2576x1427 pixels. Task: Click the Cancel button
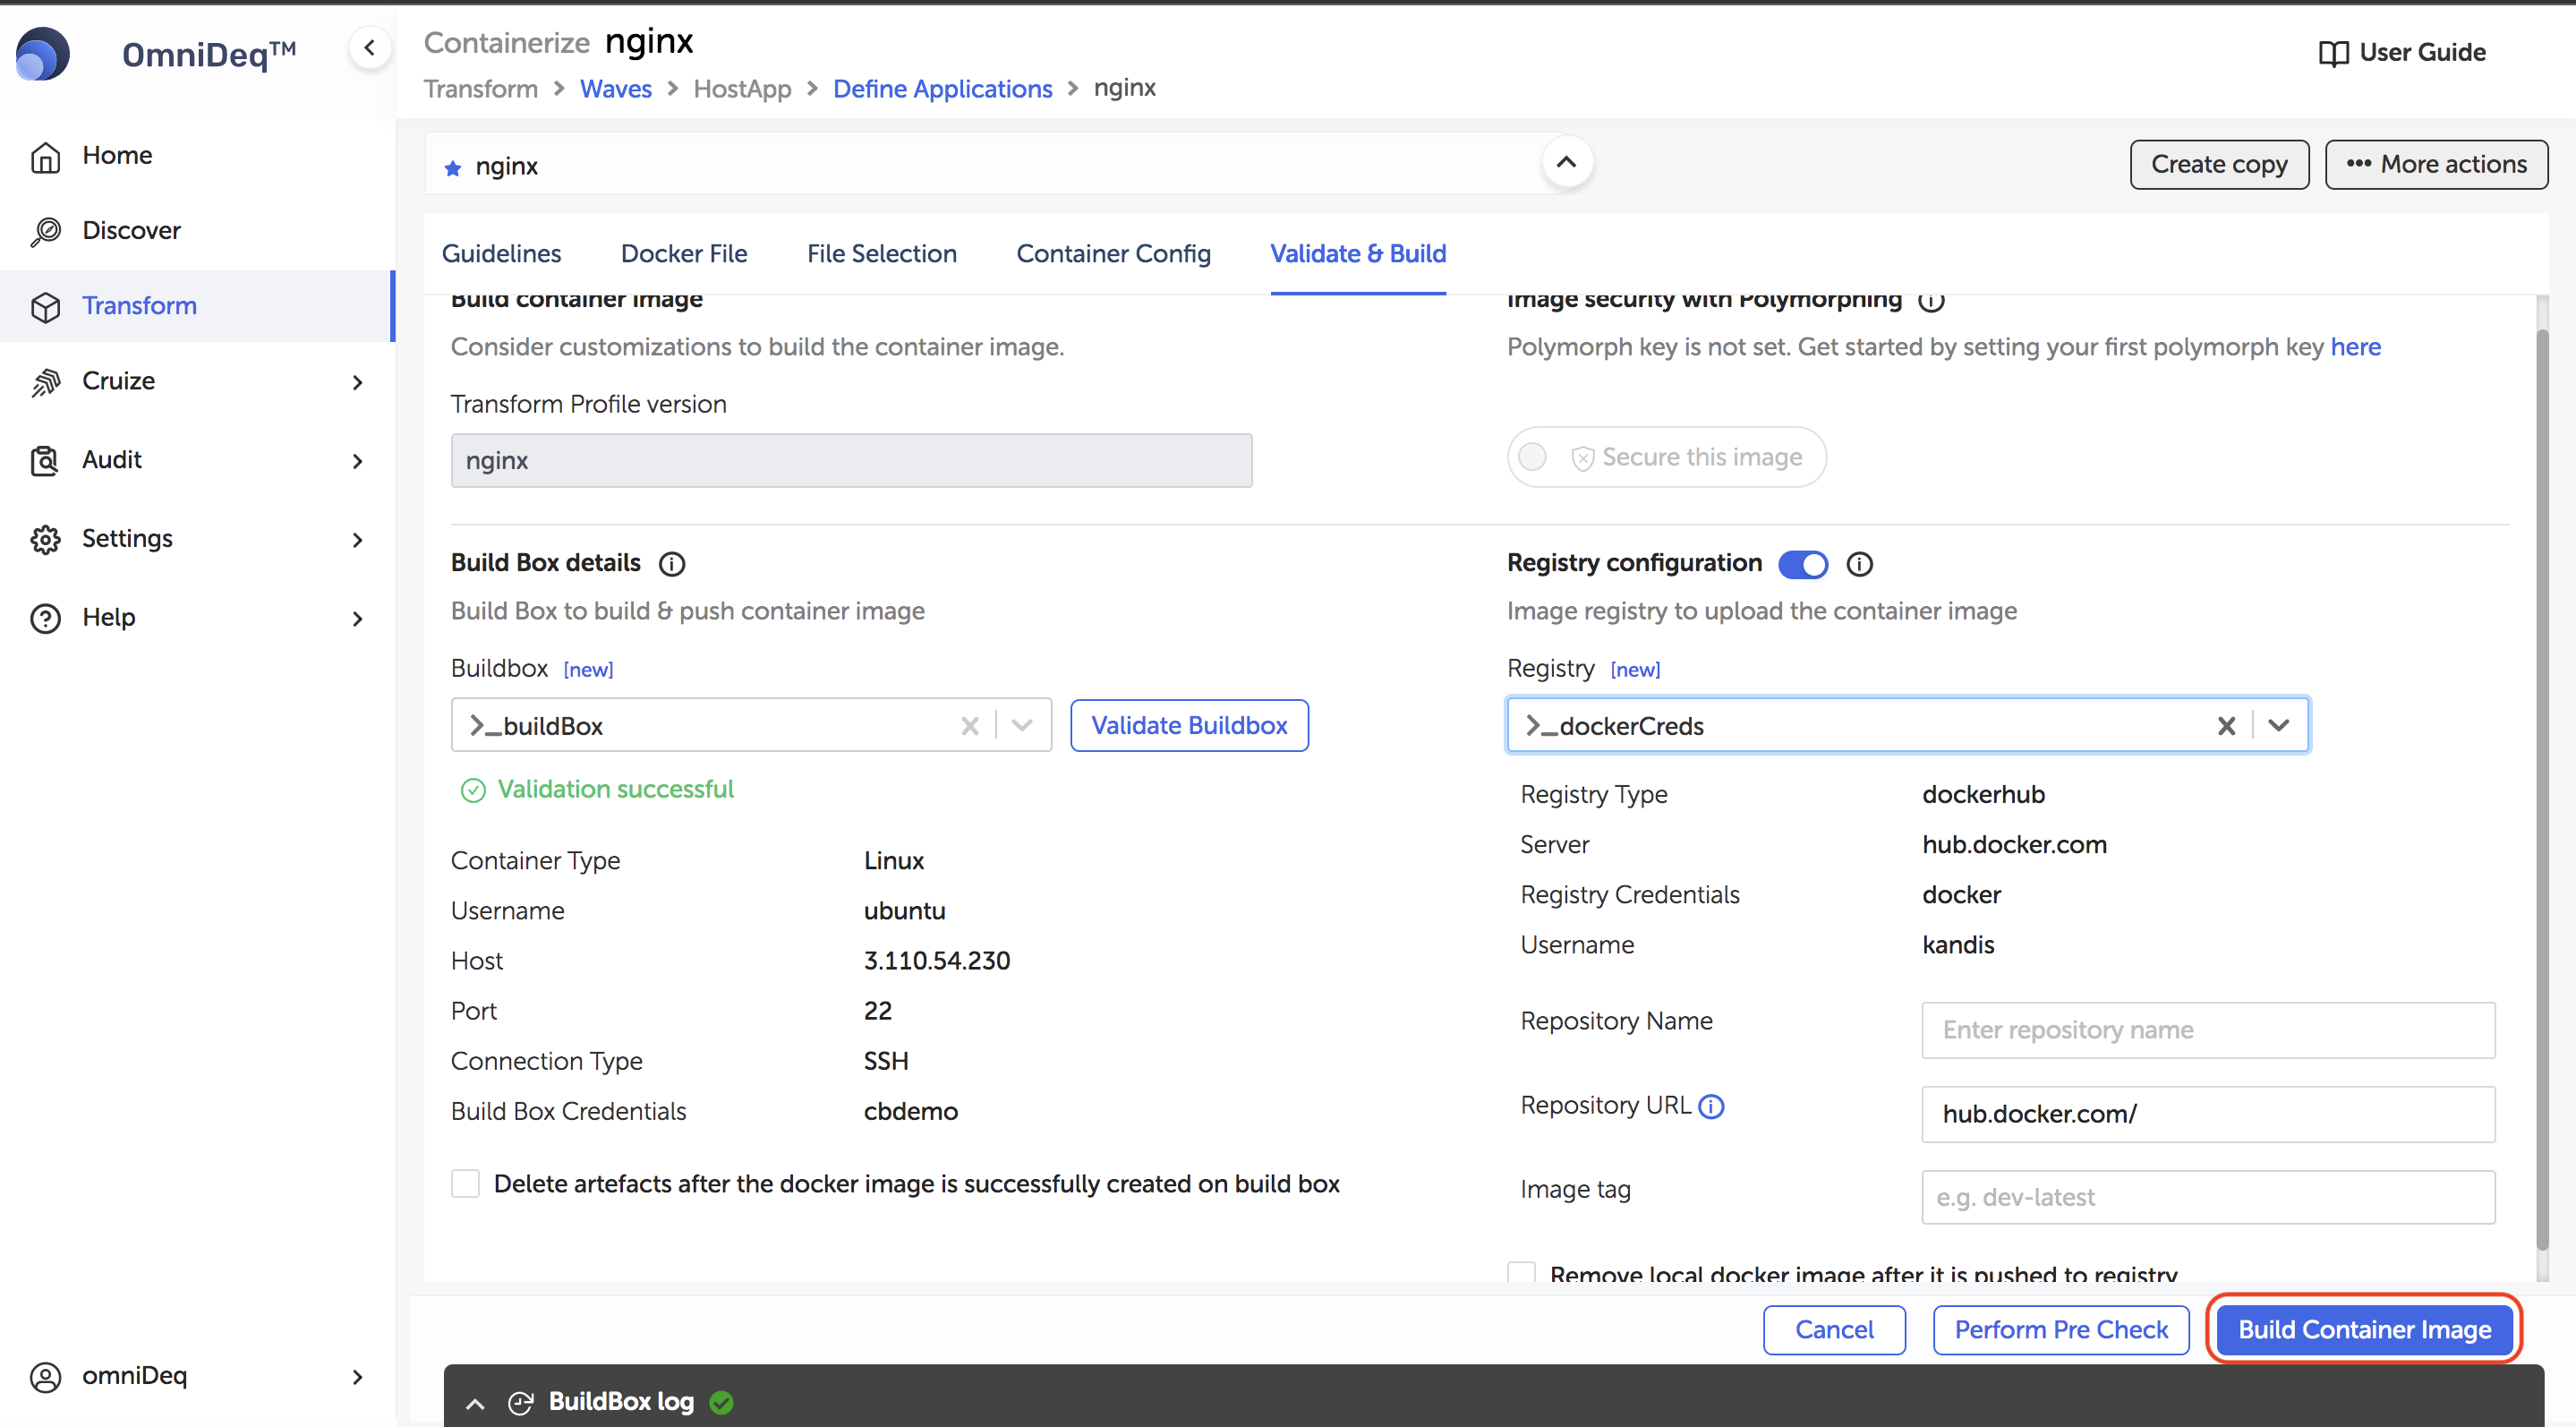(x=1834, y=1330)
